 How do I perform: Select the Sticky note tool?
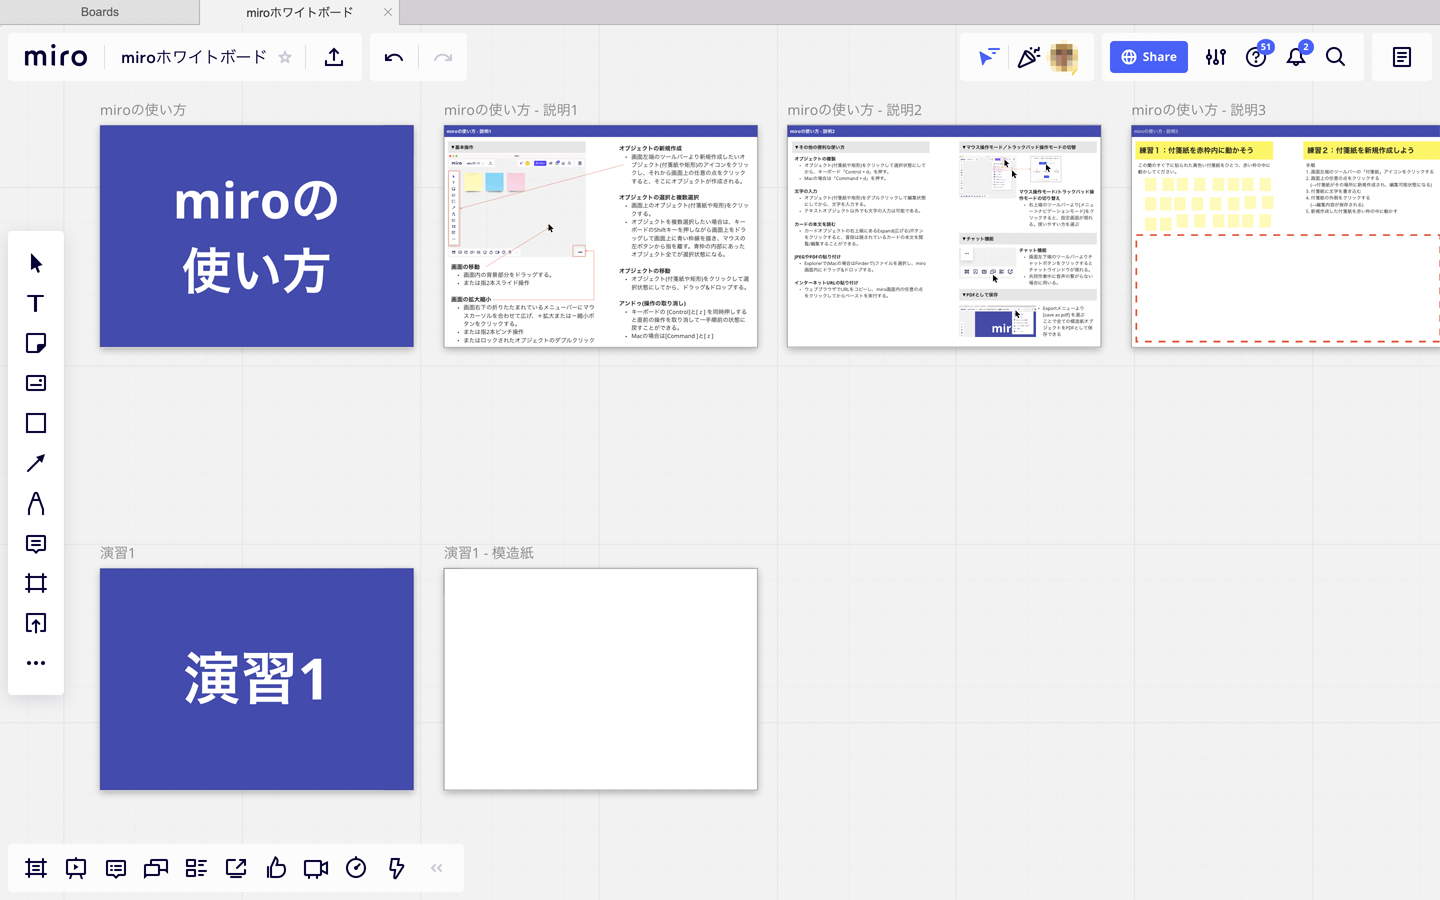(x=36, y=343)
